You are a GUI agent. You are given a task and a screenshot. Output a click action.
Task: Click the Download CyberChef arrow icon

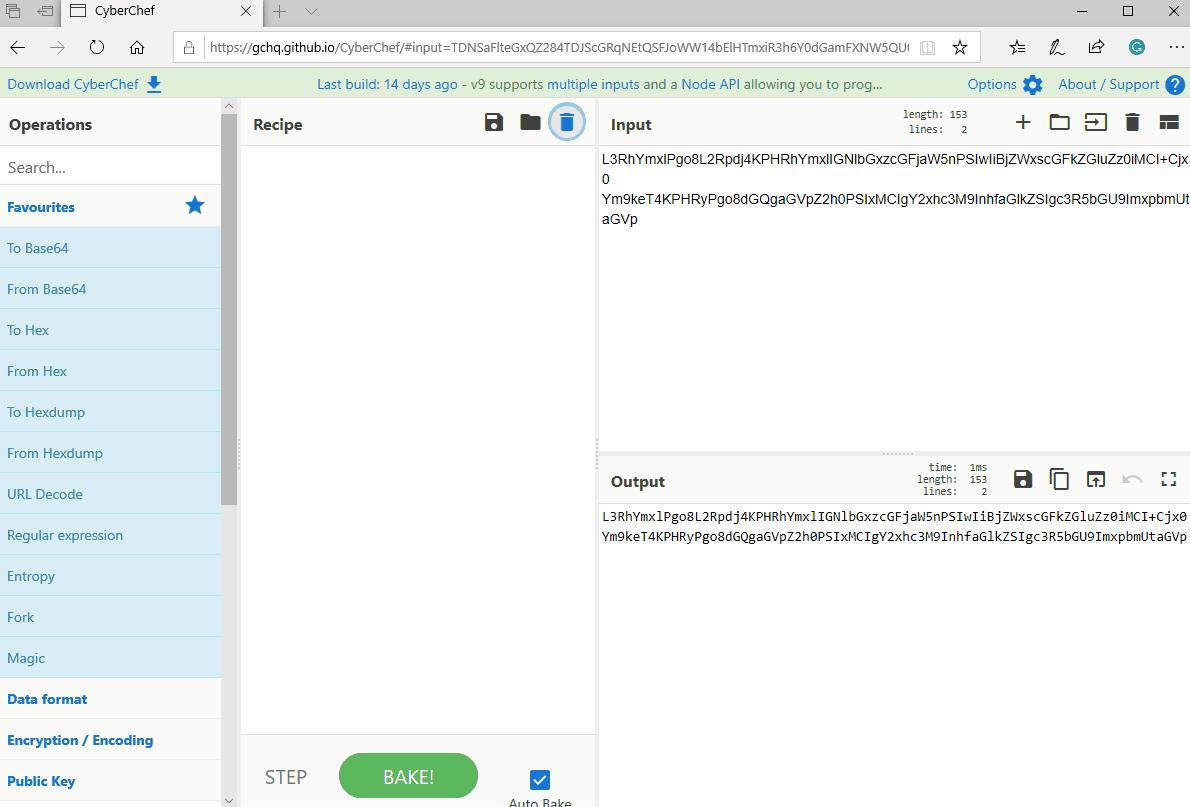pyautogui.click(x=154, y=84)
